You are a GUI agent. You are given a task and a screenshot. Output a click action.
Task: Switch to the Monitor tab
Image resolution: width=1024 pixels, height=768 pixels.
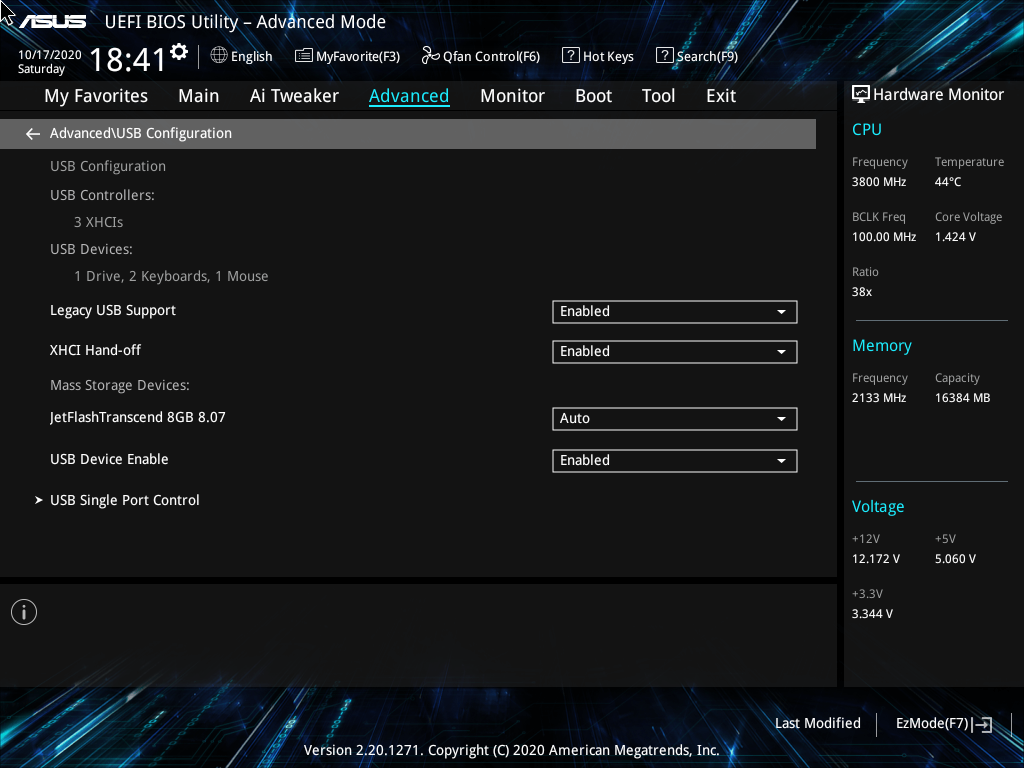click(x=512, y=96)
